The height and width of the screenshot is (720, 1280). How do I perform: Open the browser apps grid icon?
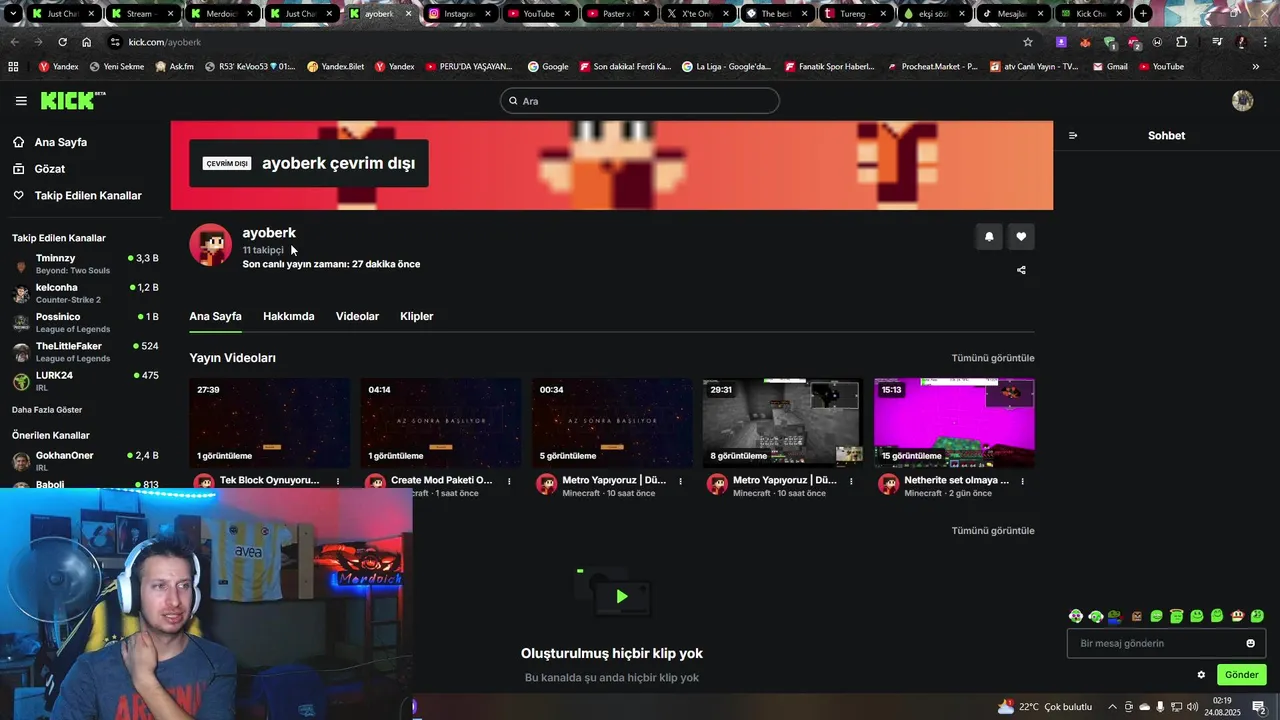click(13, 67)
